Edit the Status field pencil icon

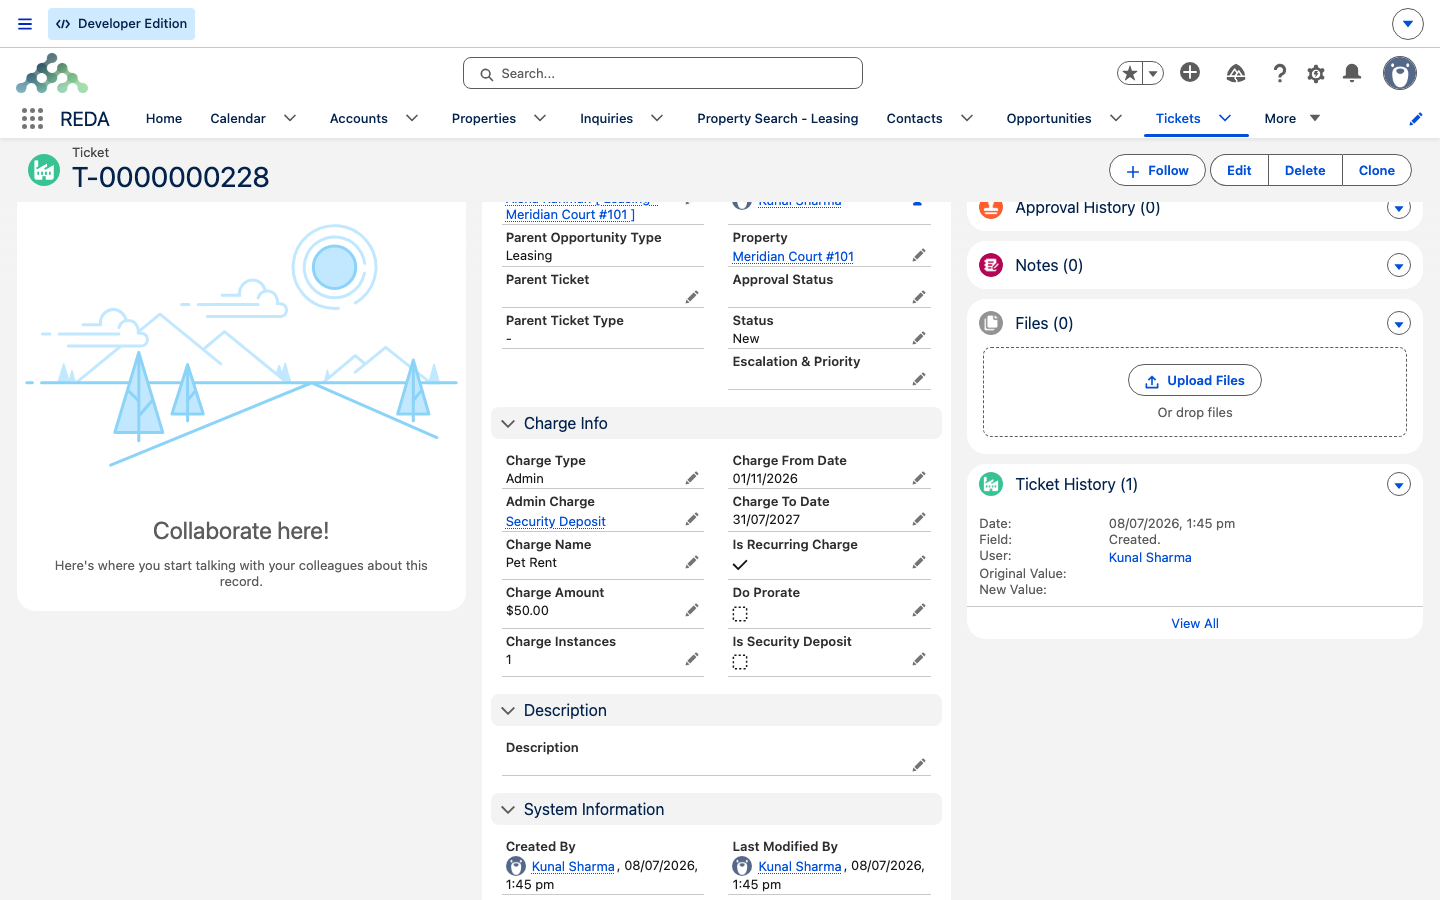pyautogui.click(x=918, y=338)
